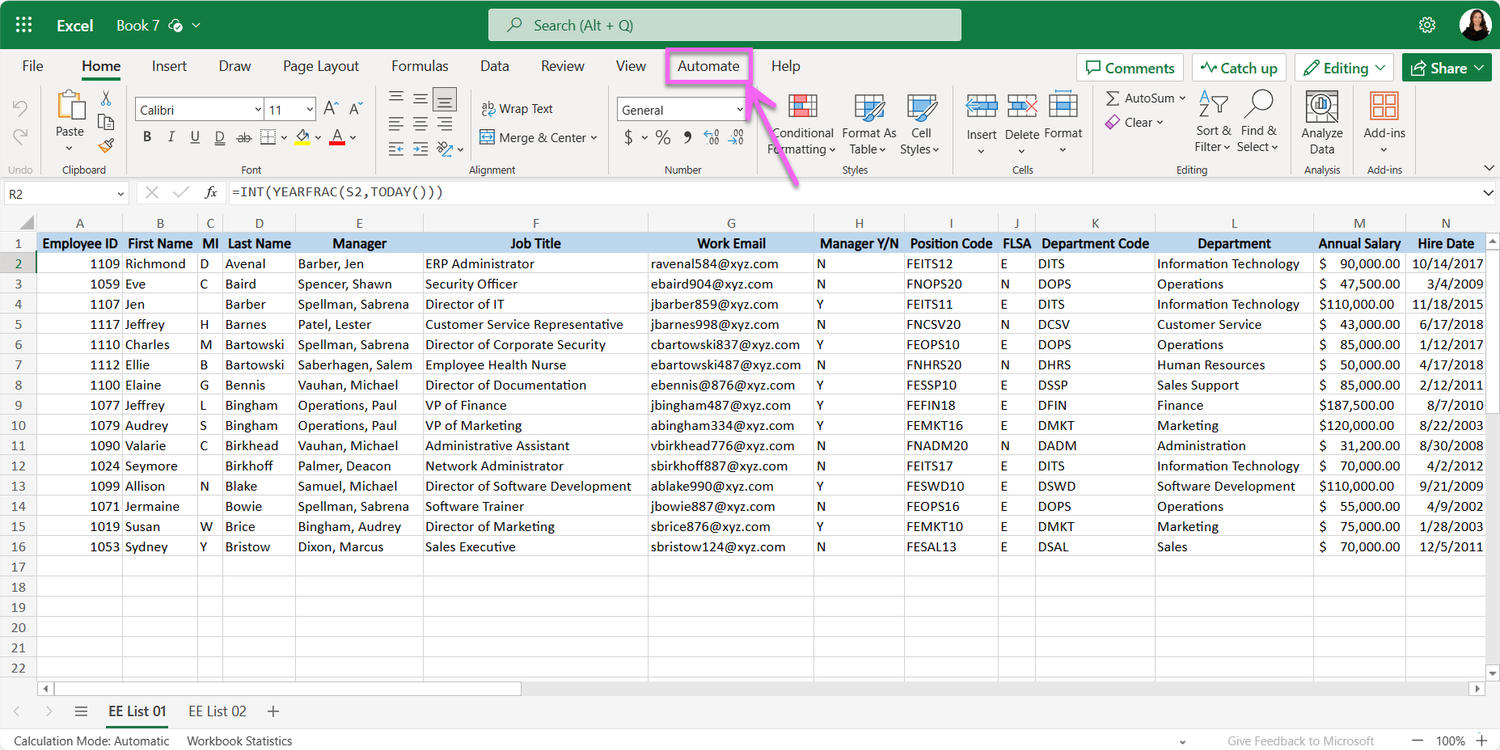Open the Comments pane
The image size is (1500, 750).
click(1130, 67)
